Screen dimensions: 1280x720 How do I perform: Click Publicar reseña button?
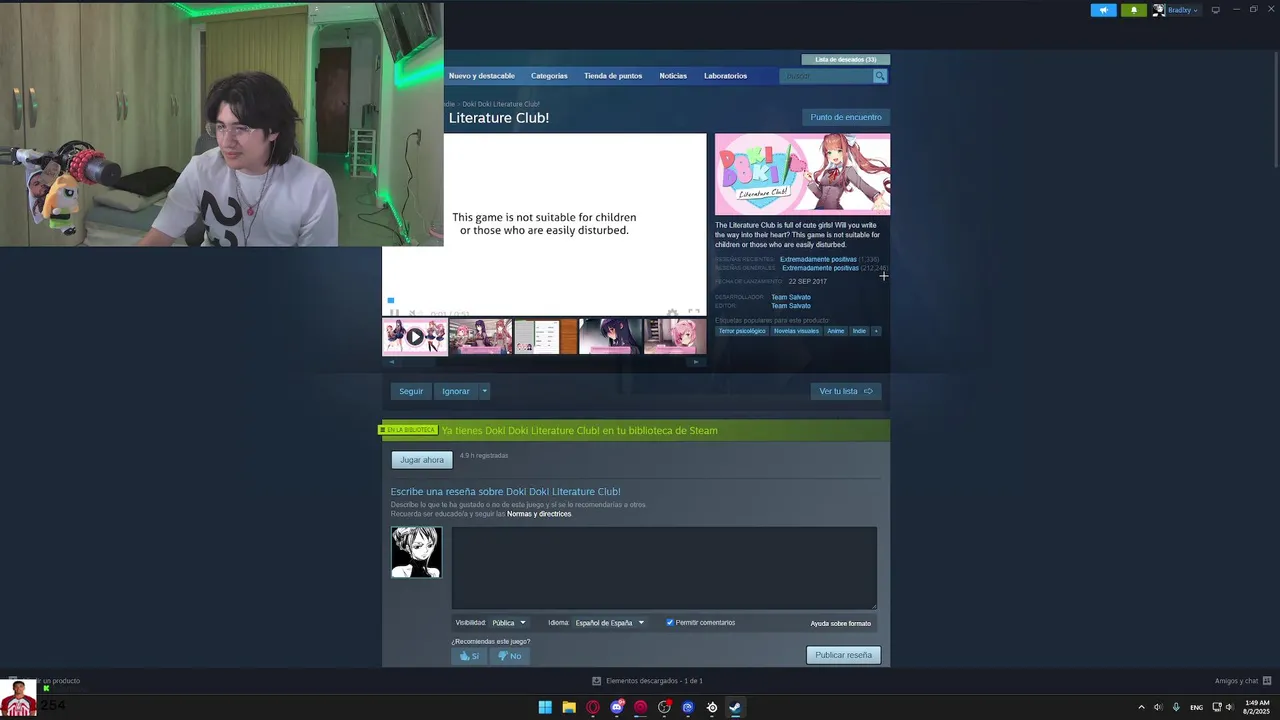843,655
